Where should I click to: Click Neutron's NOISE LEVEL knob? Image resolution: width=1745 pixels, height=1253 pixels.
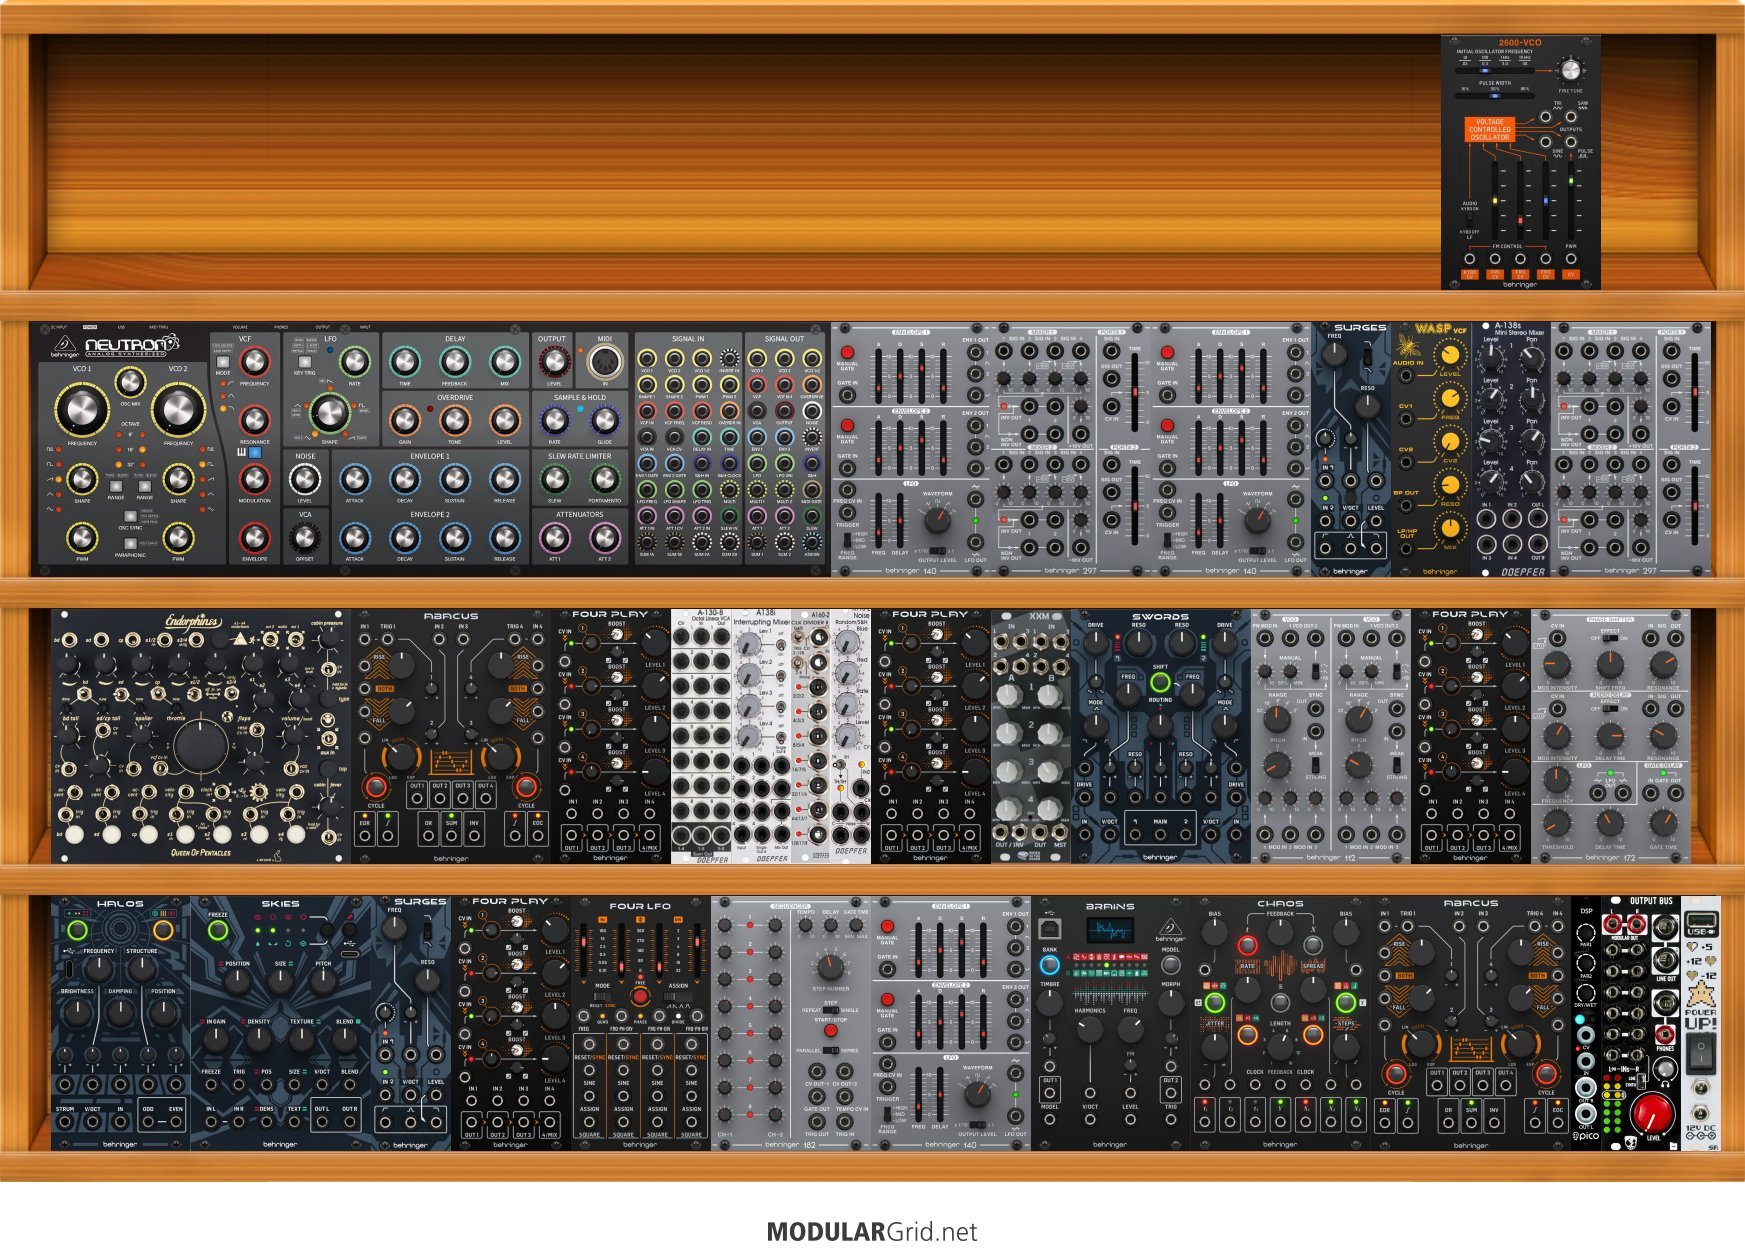pyautogui.click(x=305, y=480)
